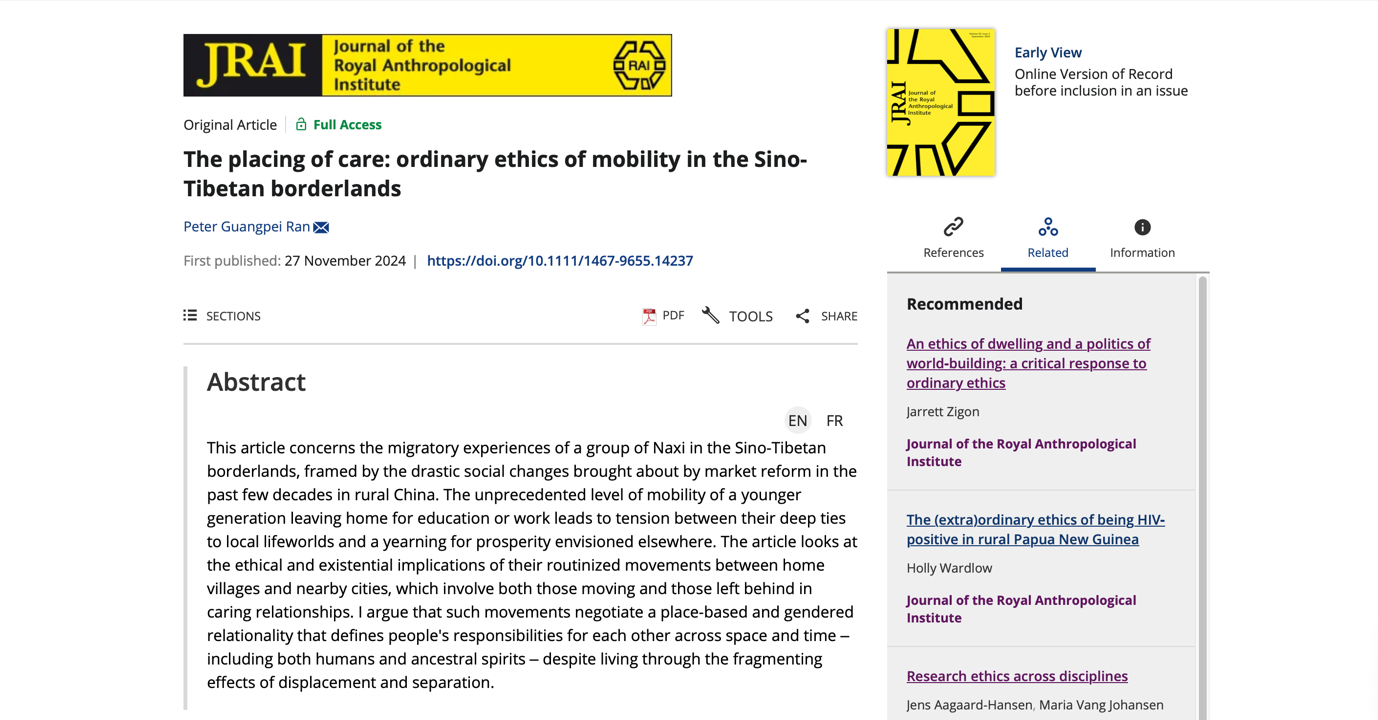
Task: Open author Peter Guangpei Ran's profile
Action: [x=246, y=227]
